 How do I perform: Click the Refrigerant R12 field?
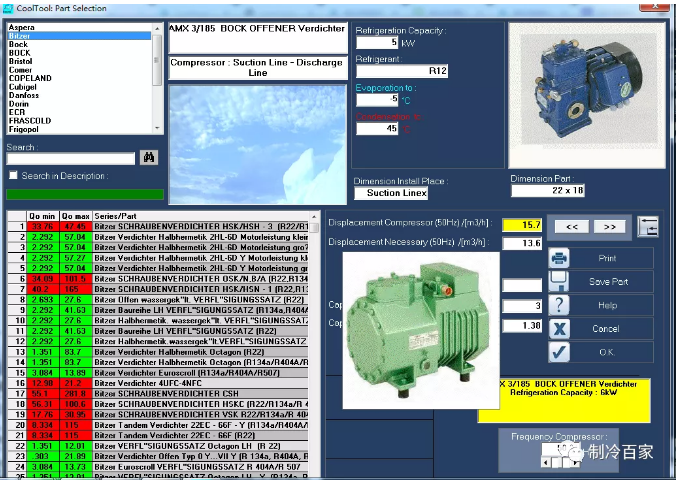coord(402,71)
